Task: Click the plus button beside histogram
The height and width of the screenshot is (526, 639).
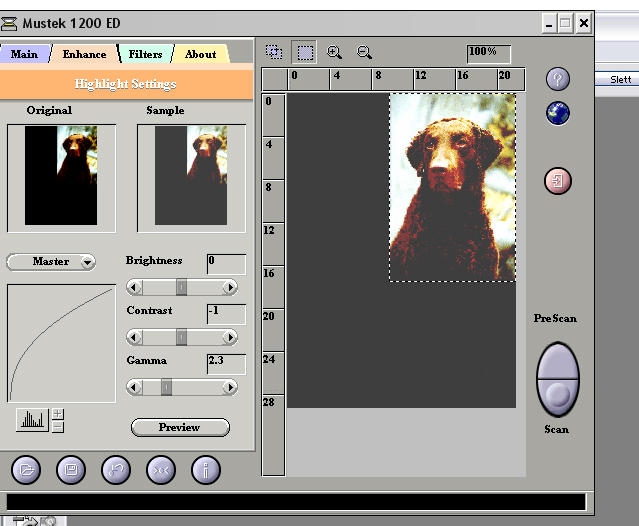Action: coord(58,414)
